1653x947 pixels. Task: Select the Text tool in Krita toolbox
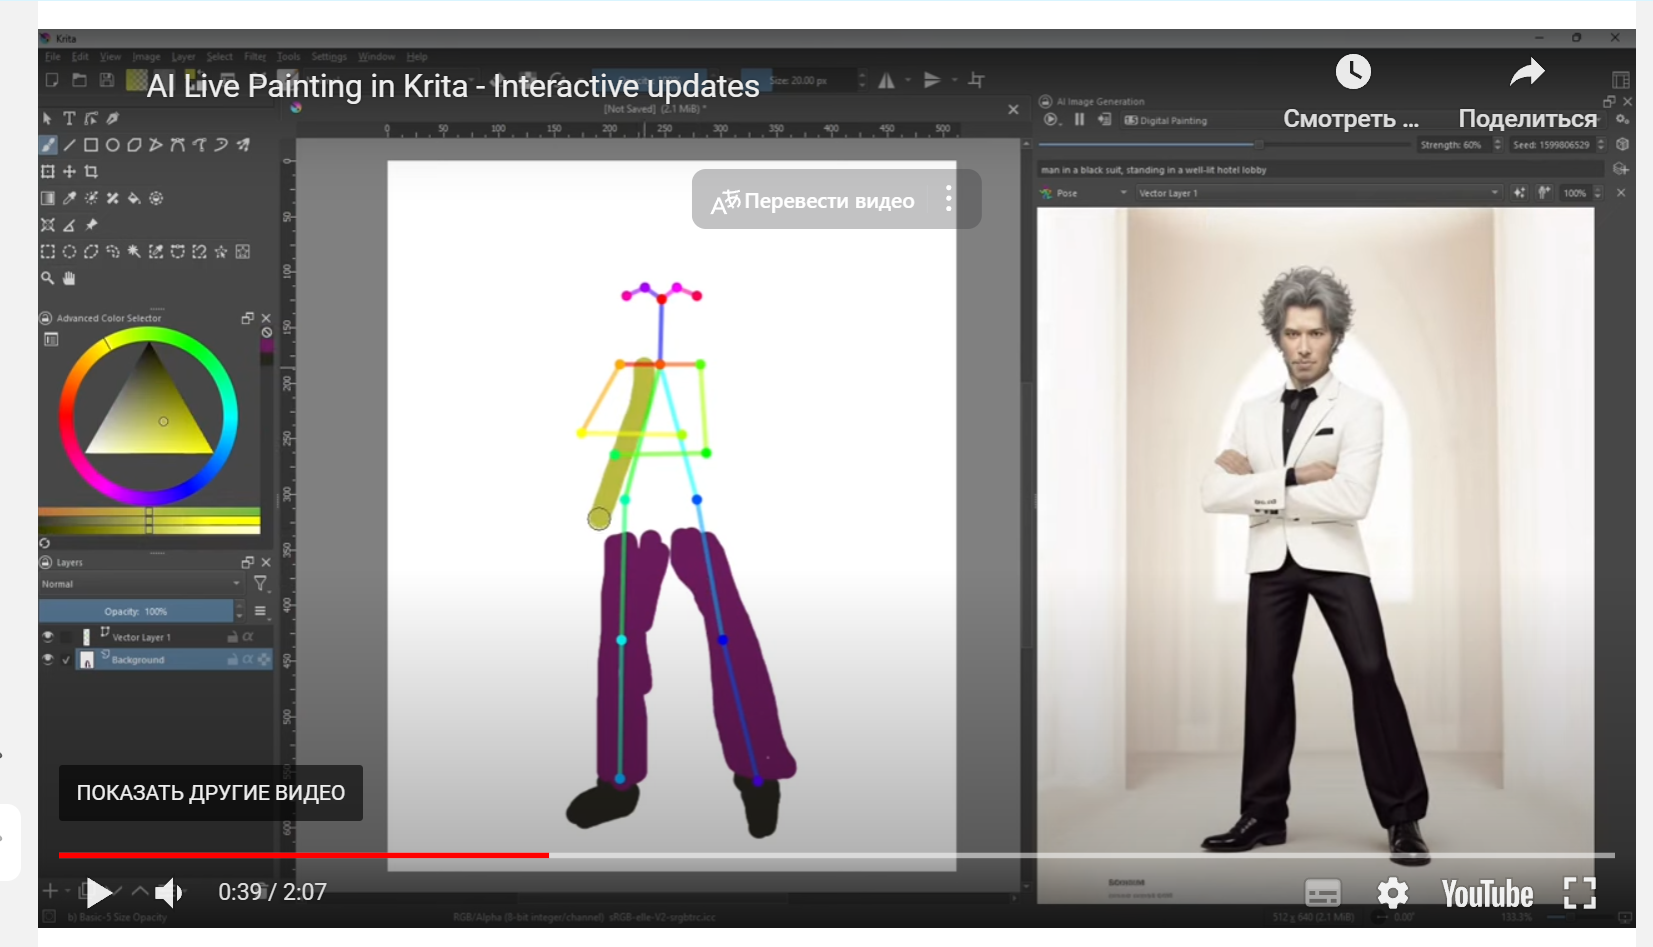point(69,118)
